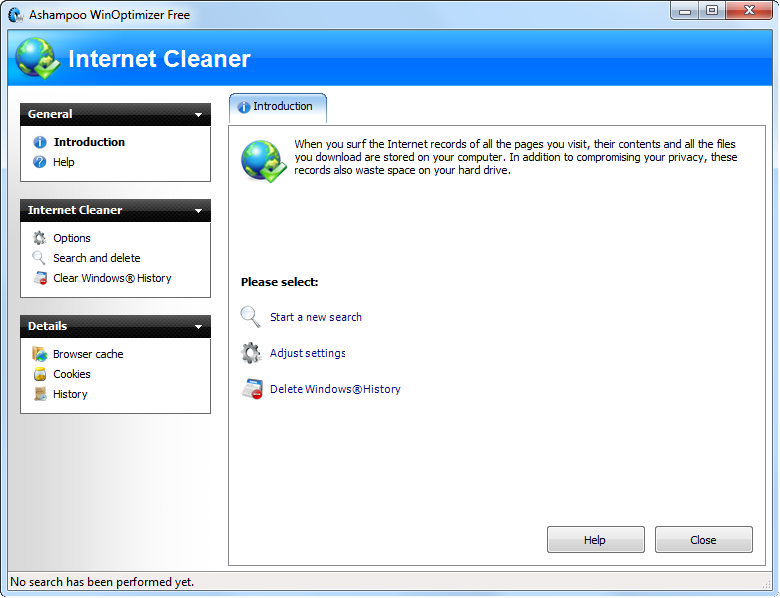This screenshot has height=598, width=780.
Task: Click the Cookies jar icon
Action: (40, 374)
